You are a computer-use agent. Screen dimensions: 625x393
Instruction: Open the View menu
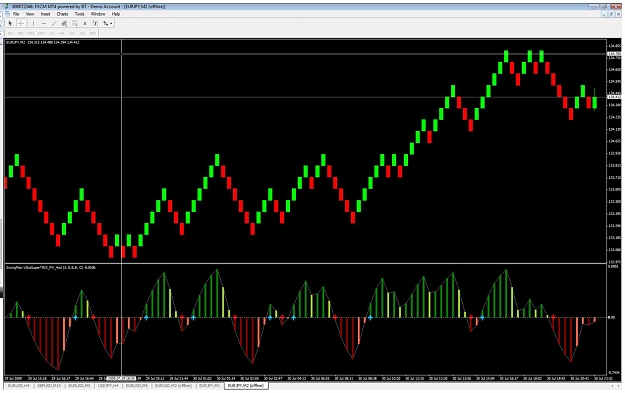[30, 14]
